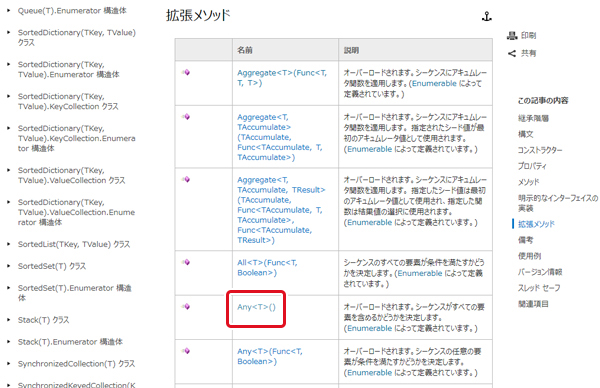Jump to 継承階層 section

533,118
